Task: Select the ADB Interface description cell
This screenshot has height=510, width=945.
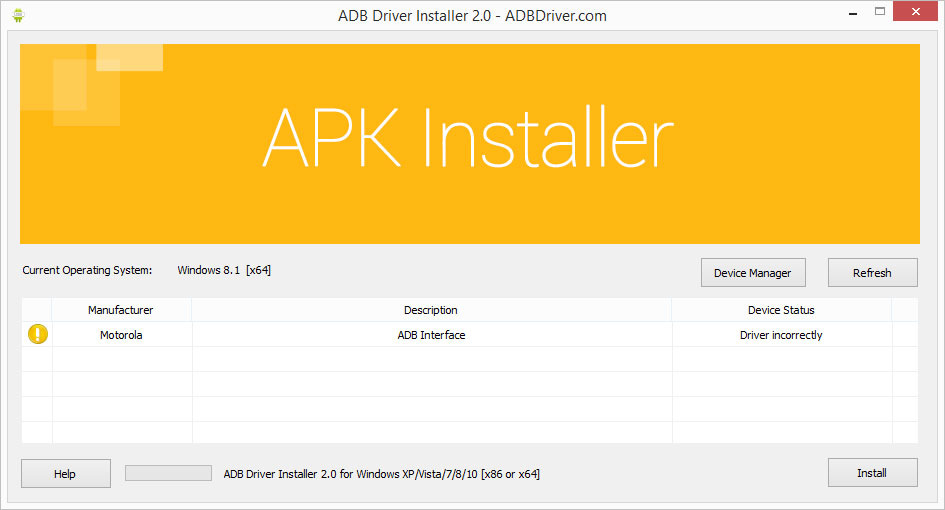Action: click(x=431, y=335)
